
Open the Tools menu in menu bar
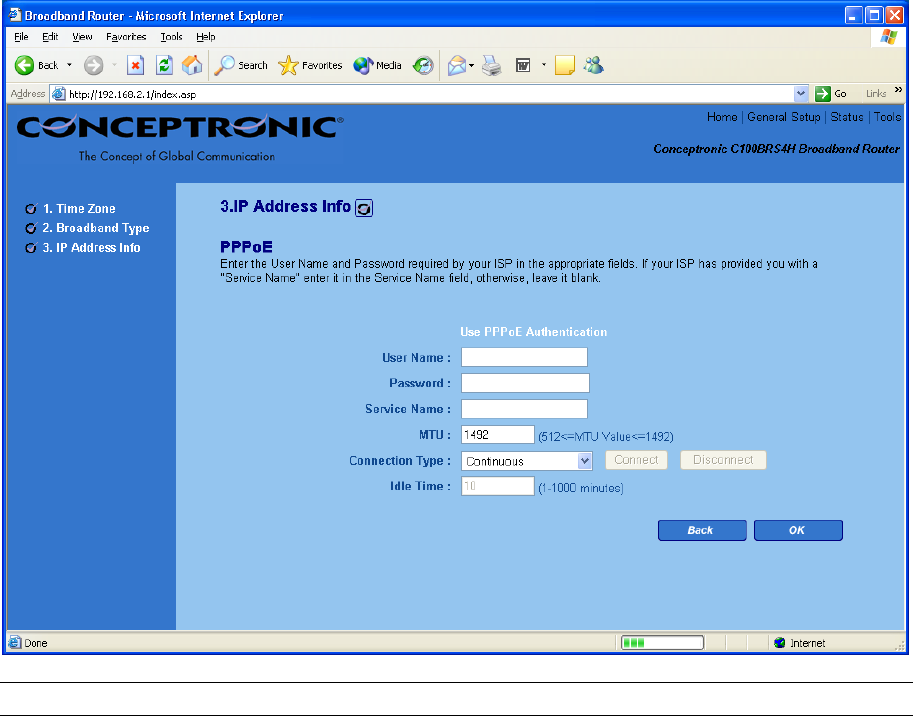pos(171,37)
